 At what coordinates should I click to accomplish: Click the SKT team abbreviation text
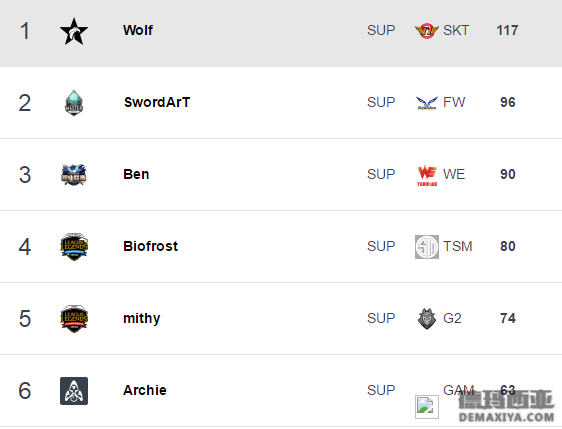click(456, 30)
